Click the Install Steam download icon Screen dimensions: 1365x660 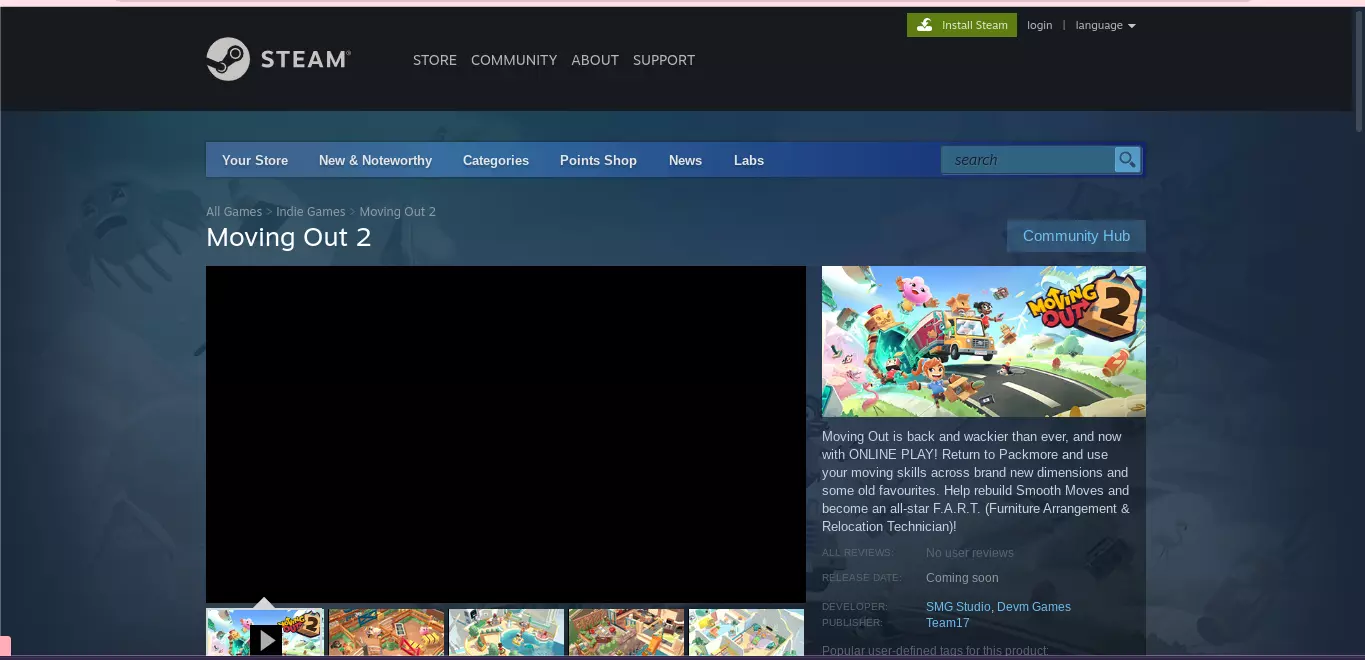(925, 25)
